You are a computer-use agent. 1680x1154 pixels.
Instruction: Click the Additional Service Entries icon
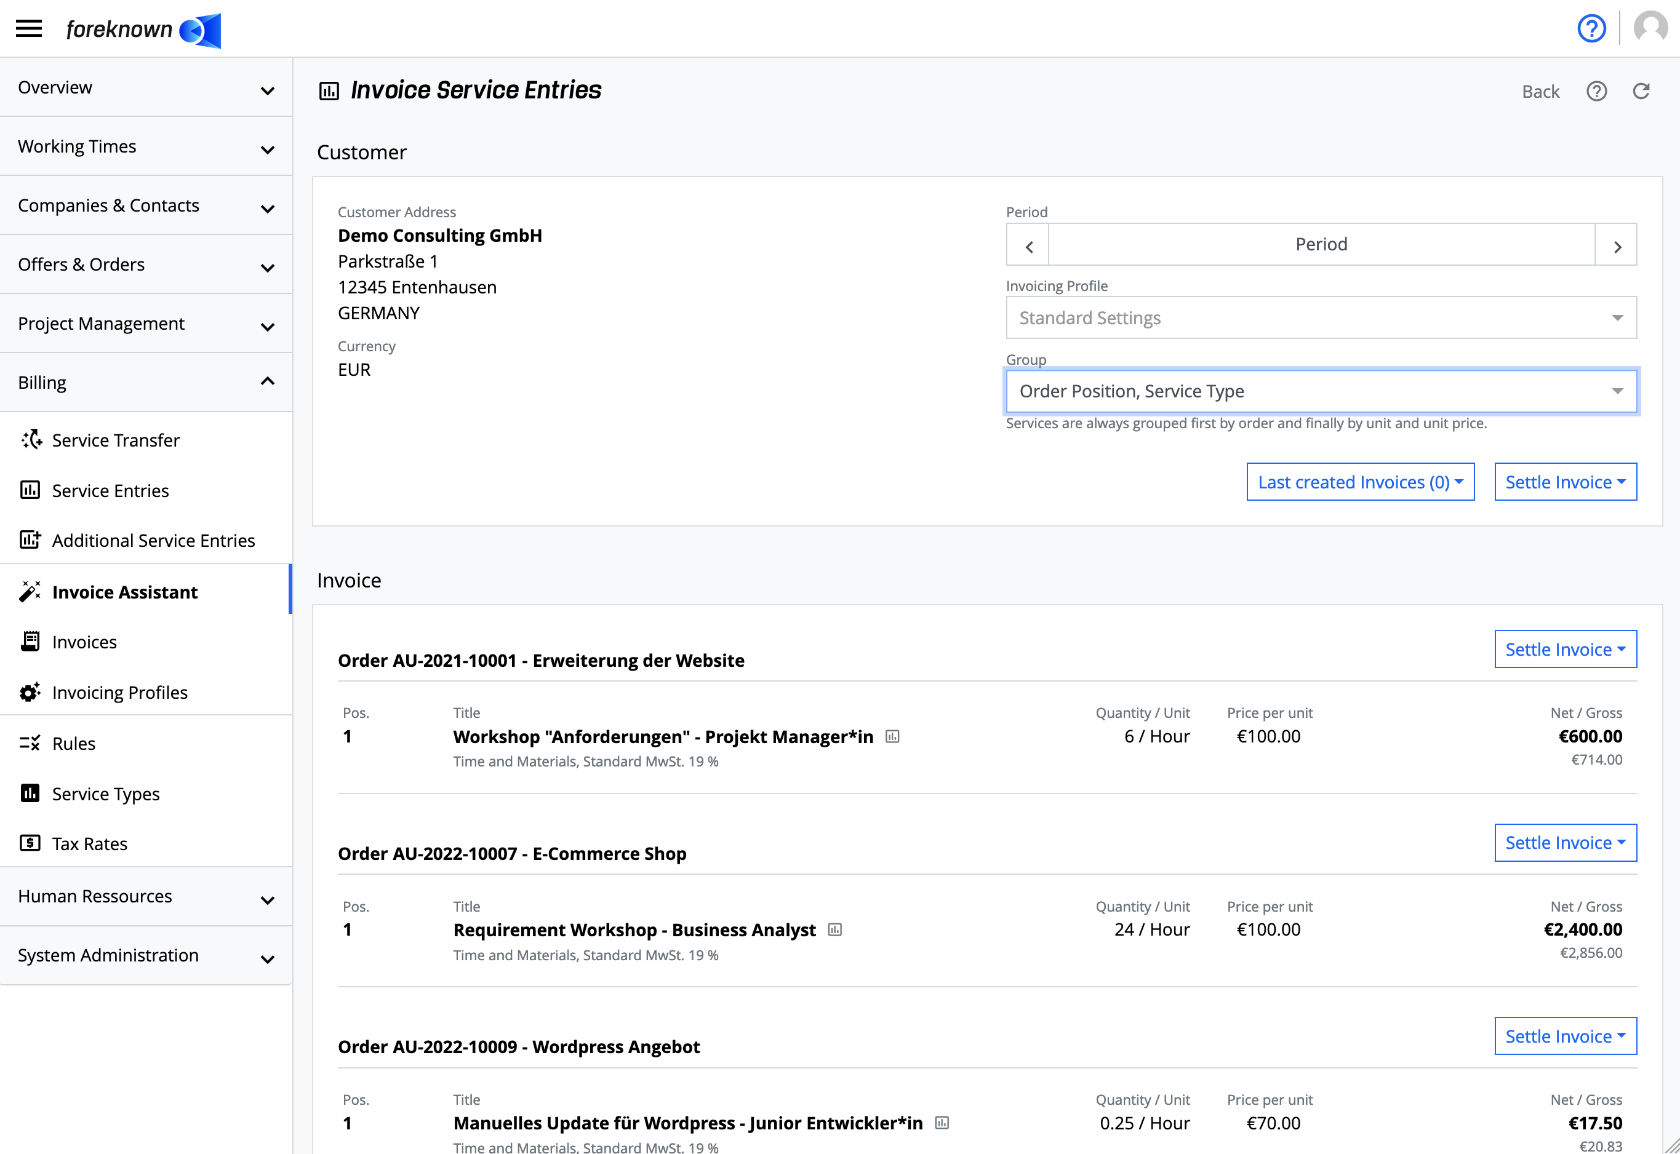31,540
